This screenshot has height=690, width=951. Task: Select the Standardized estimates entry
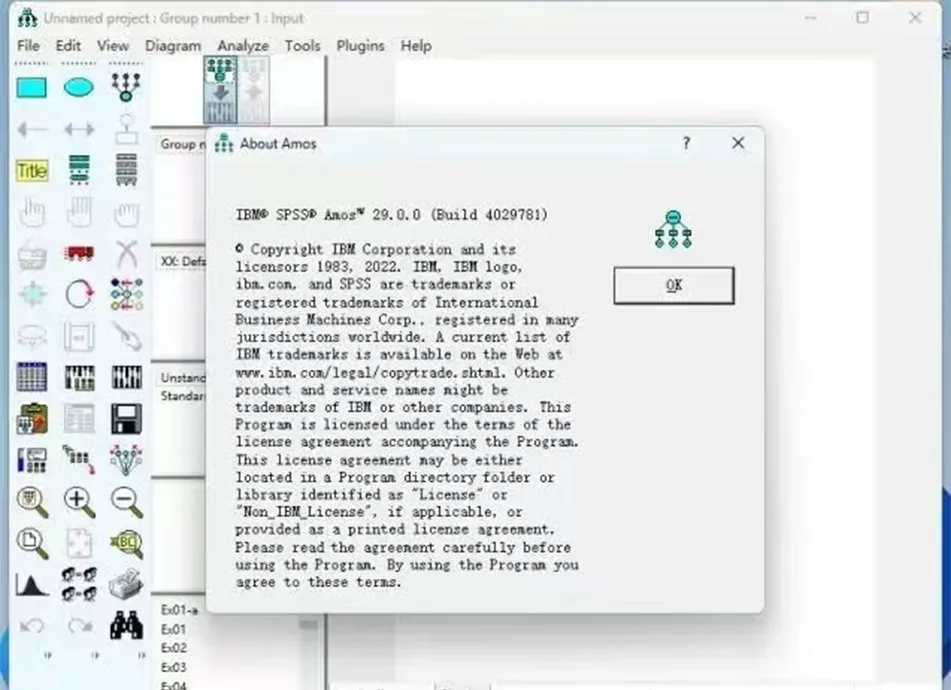183,396
